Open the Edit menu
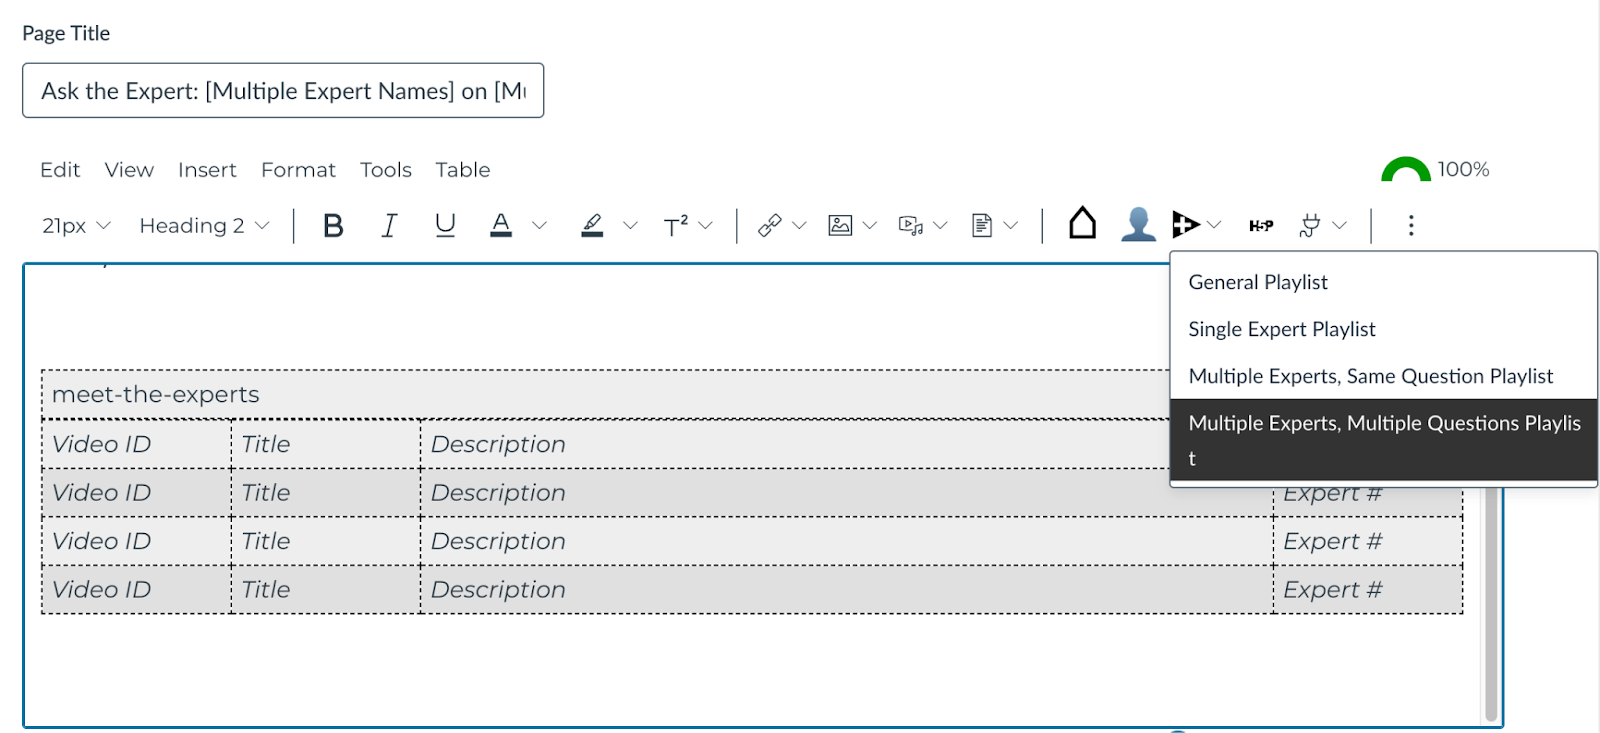This screenshot has height=733, width=1600. tap(60, 170)
